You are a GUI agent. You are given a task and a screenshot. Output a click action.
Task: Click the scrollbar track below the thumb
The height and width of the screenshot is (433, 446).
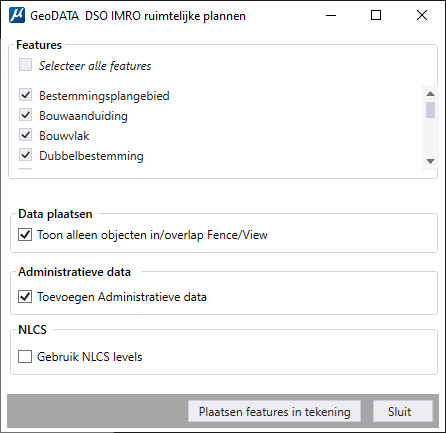click(x=430, y=137)
